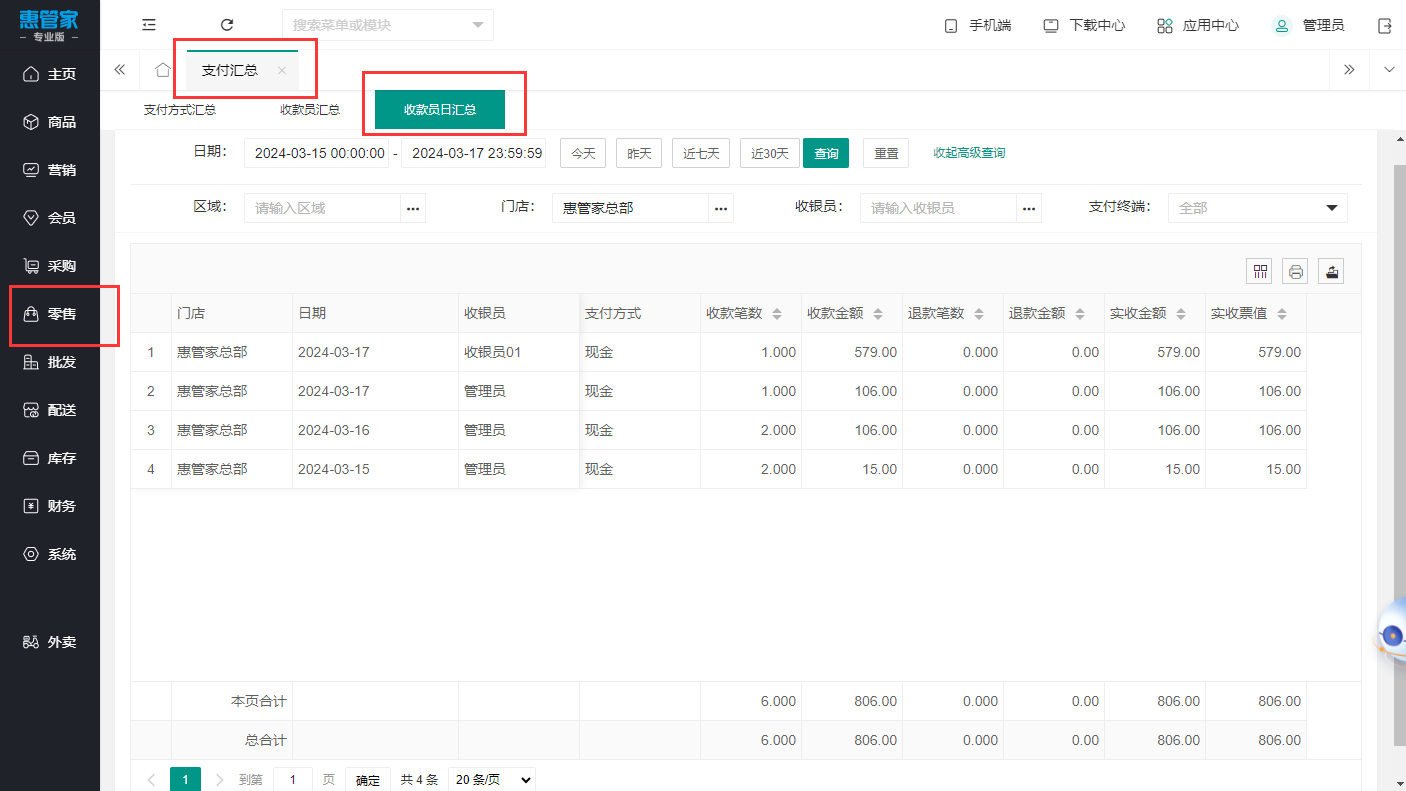The image size is (1406, 791).
Task: Open 下载中心 download center
Action: (x=1084, y=26)
